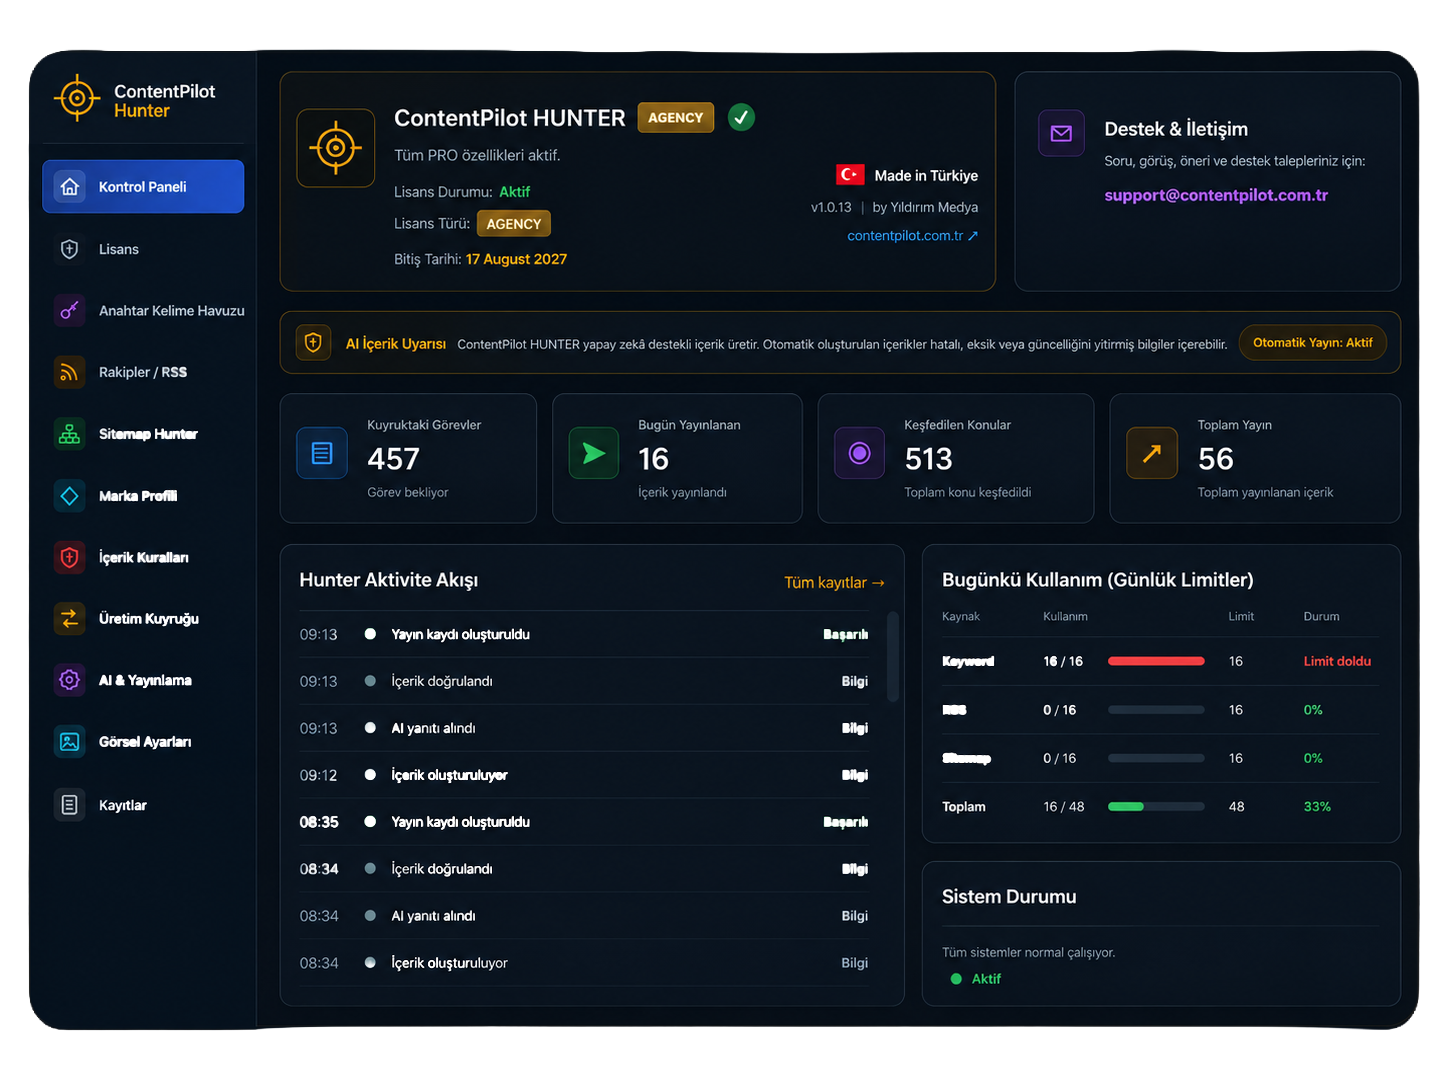1448x1086 pixels.
Task: Click the red shield icon for İçerik Kuralları
Action: coord(70,557)
